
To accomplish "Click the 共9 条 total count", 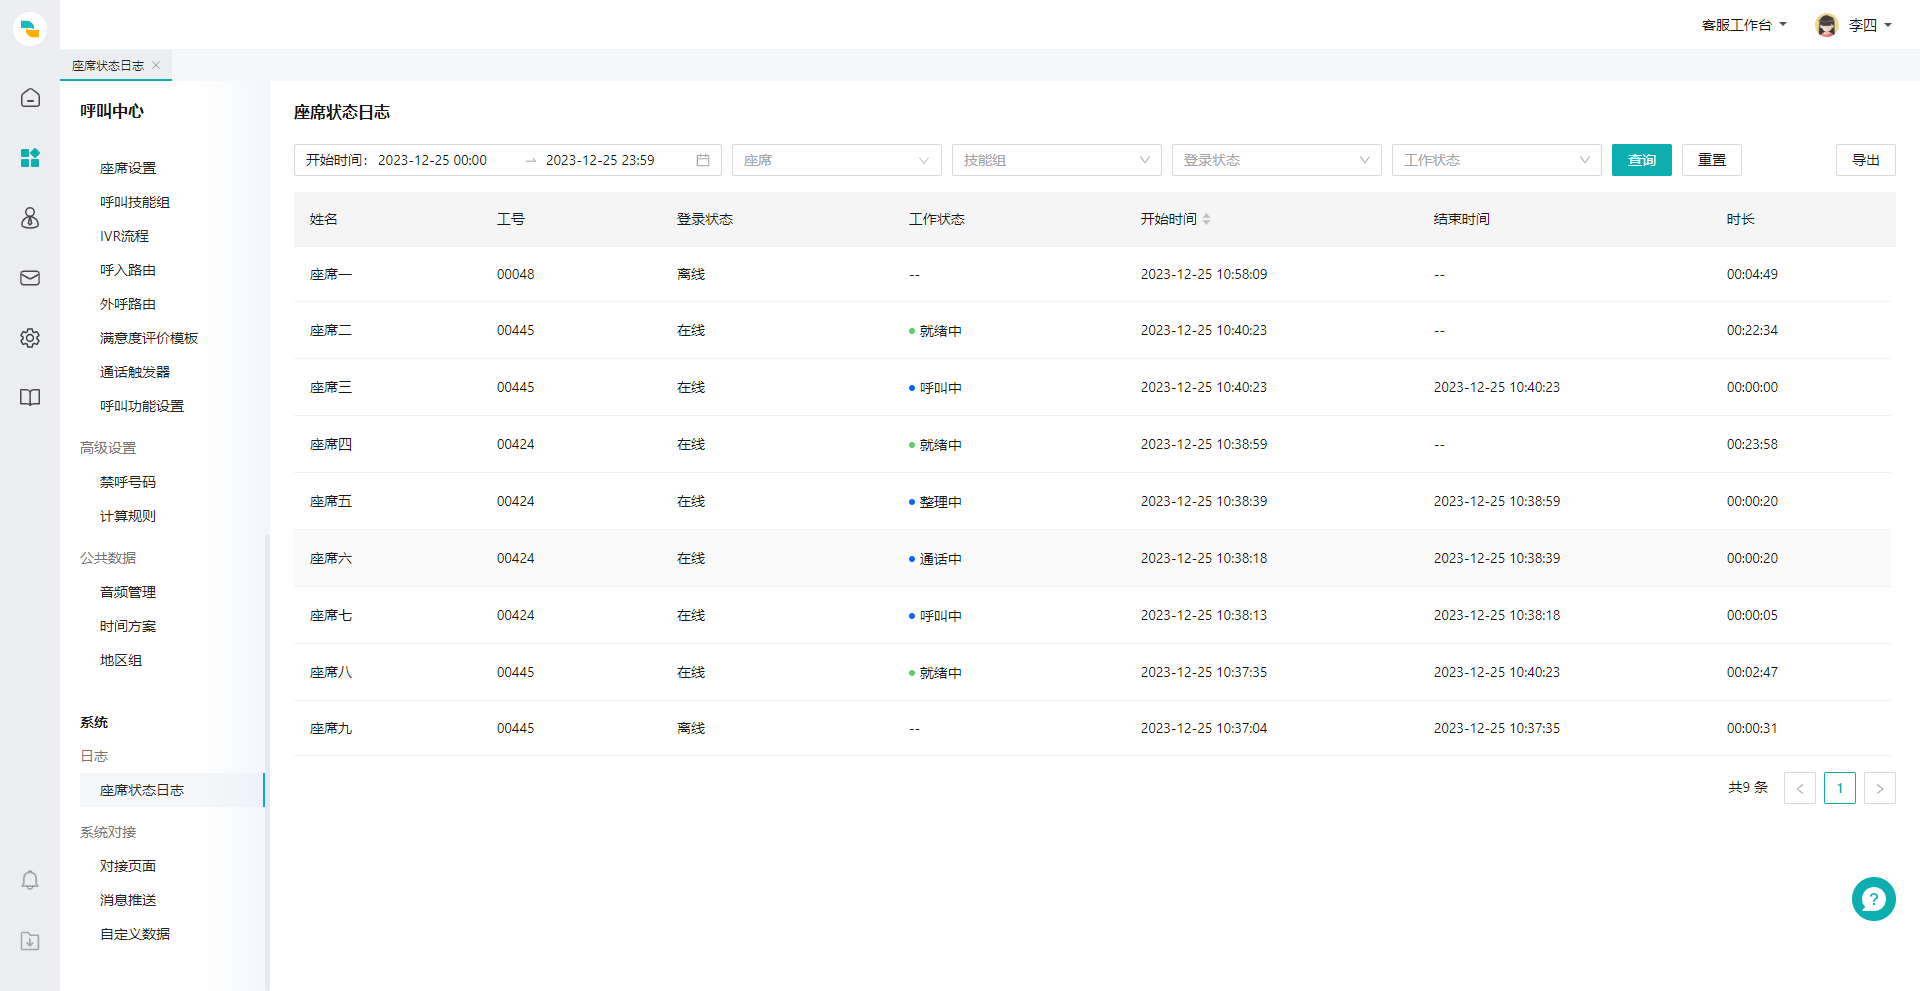I will (x=1748, y=788).
